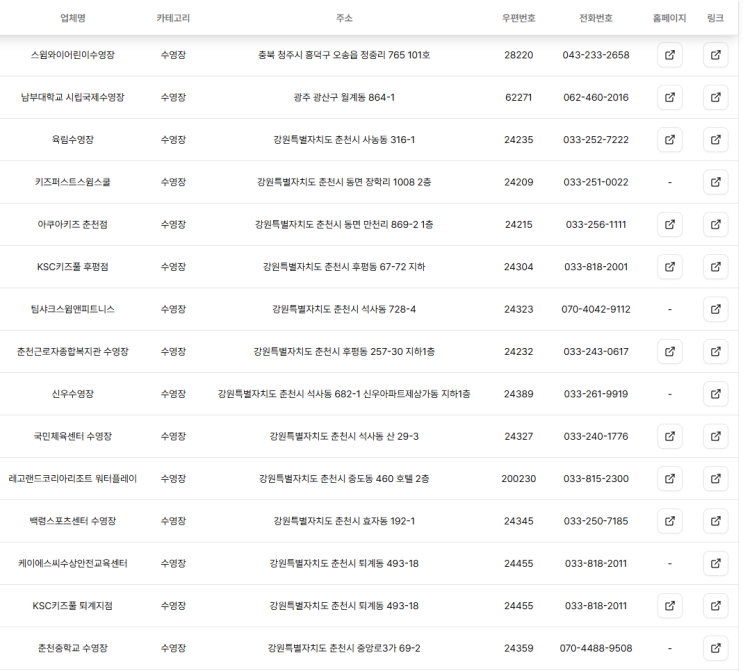Image resolution: width=743 pixels, height=671 pixels.
Task: Open homepage icon for 백령스포츠센터 수영장
Action: 670,521
